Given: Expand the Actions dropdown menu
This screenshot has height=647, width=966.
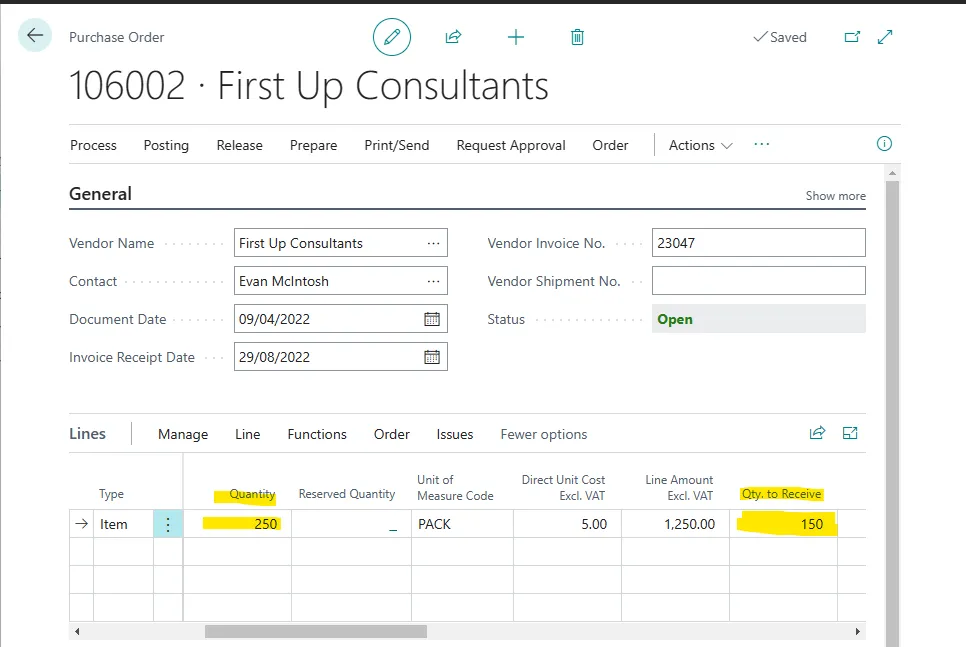Looking at the screenshot, I should click(700, 145).
